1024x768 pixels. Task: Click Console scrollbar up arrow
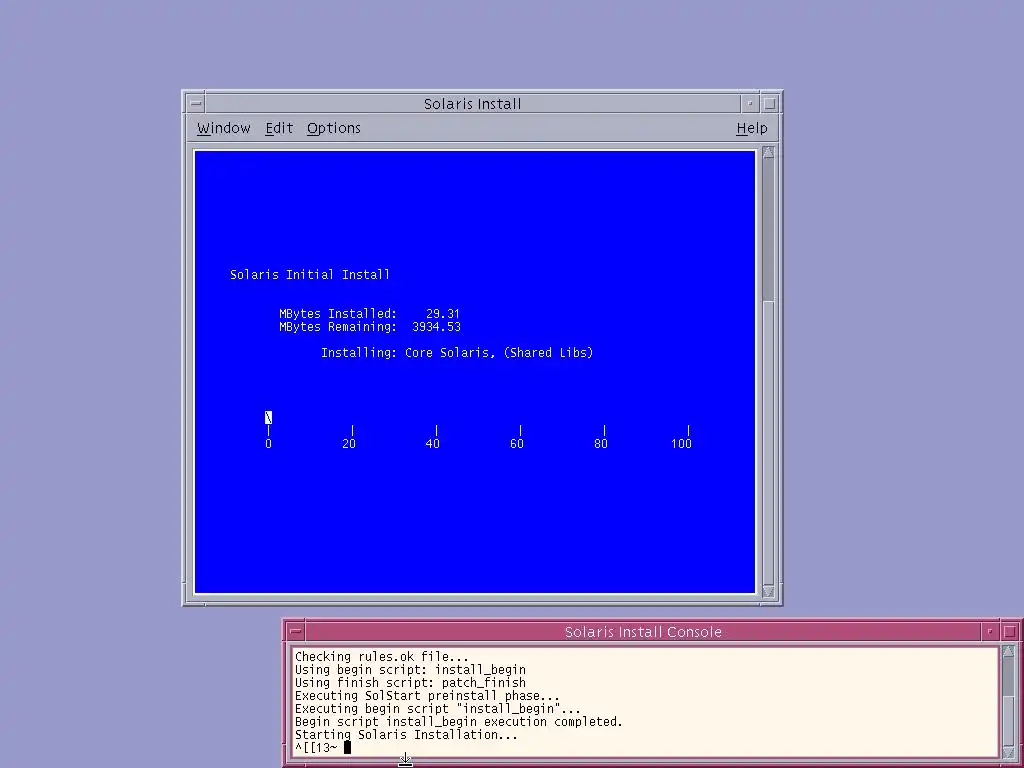[1008, 652]
